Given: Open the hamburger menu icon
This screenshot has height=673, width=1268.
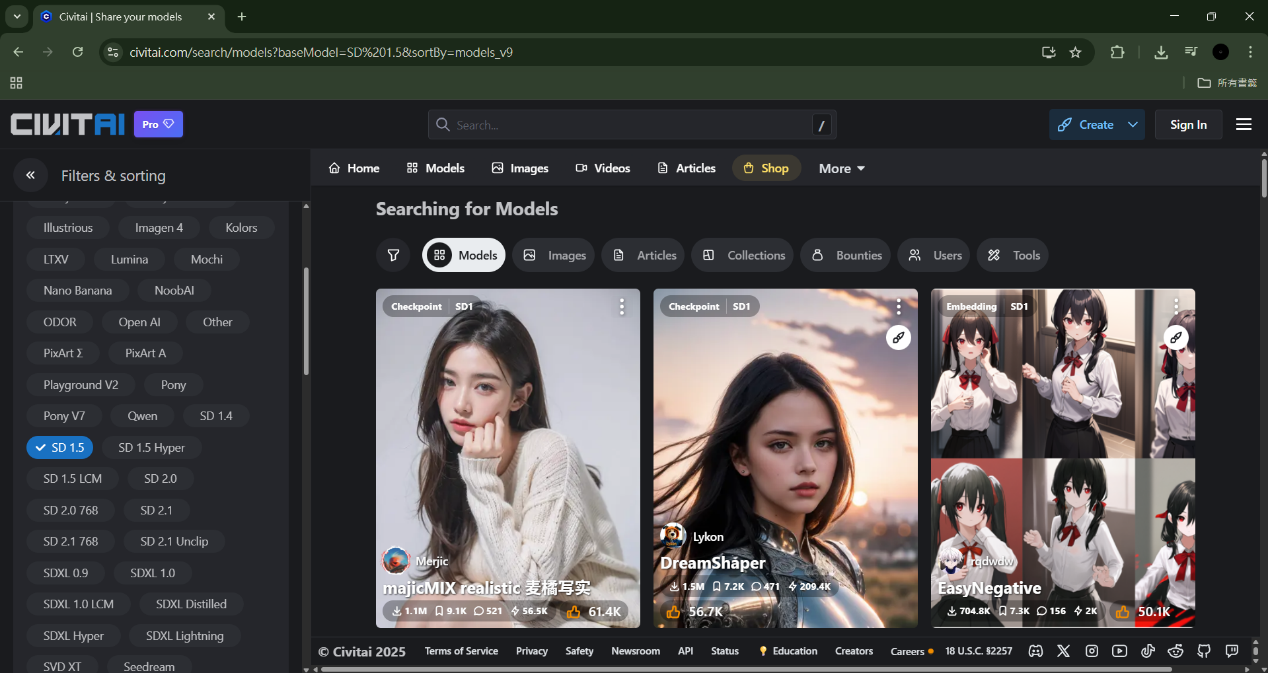Looking at the screenshot, I should tap(1243, 125).
